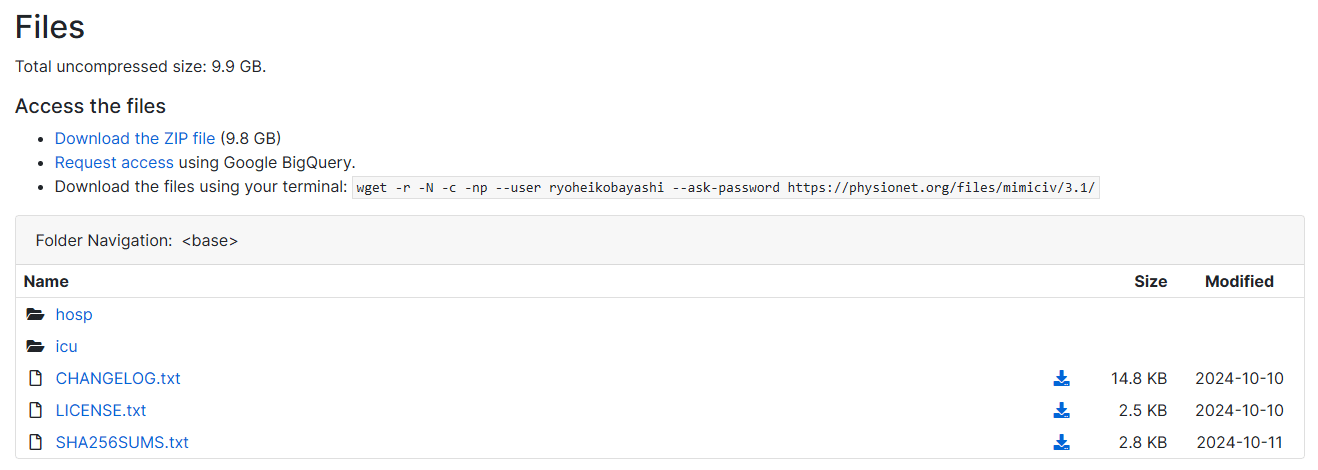This screenshot has width=1318, height=470.
Task: Open the CHANGELOG.txt file link
Action: [118, 378]
